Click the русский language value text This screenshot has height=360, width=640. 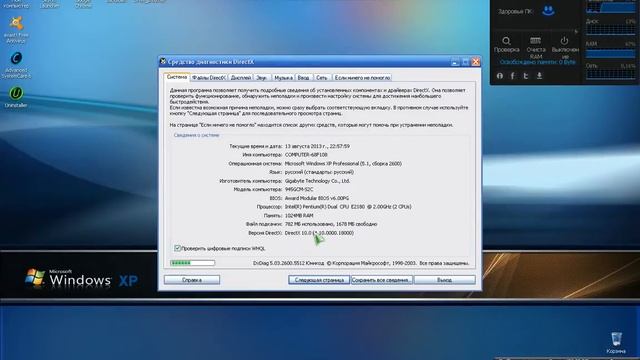(319, 172)
